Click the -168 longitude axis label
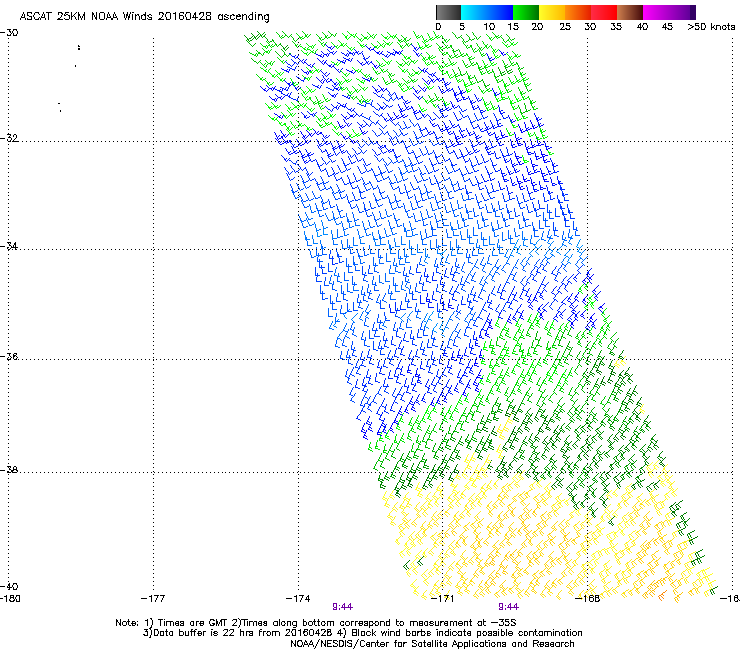740x650 pixels. tap(588, 599)
